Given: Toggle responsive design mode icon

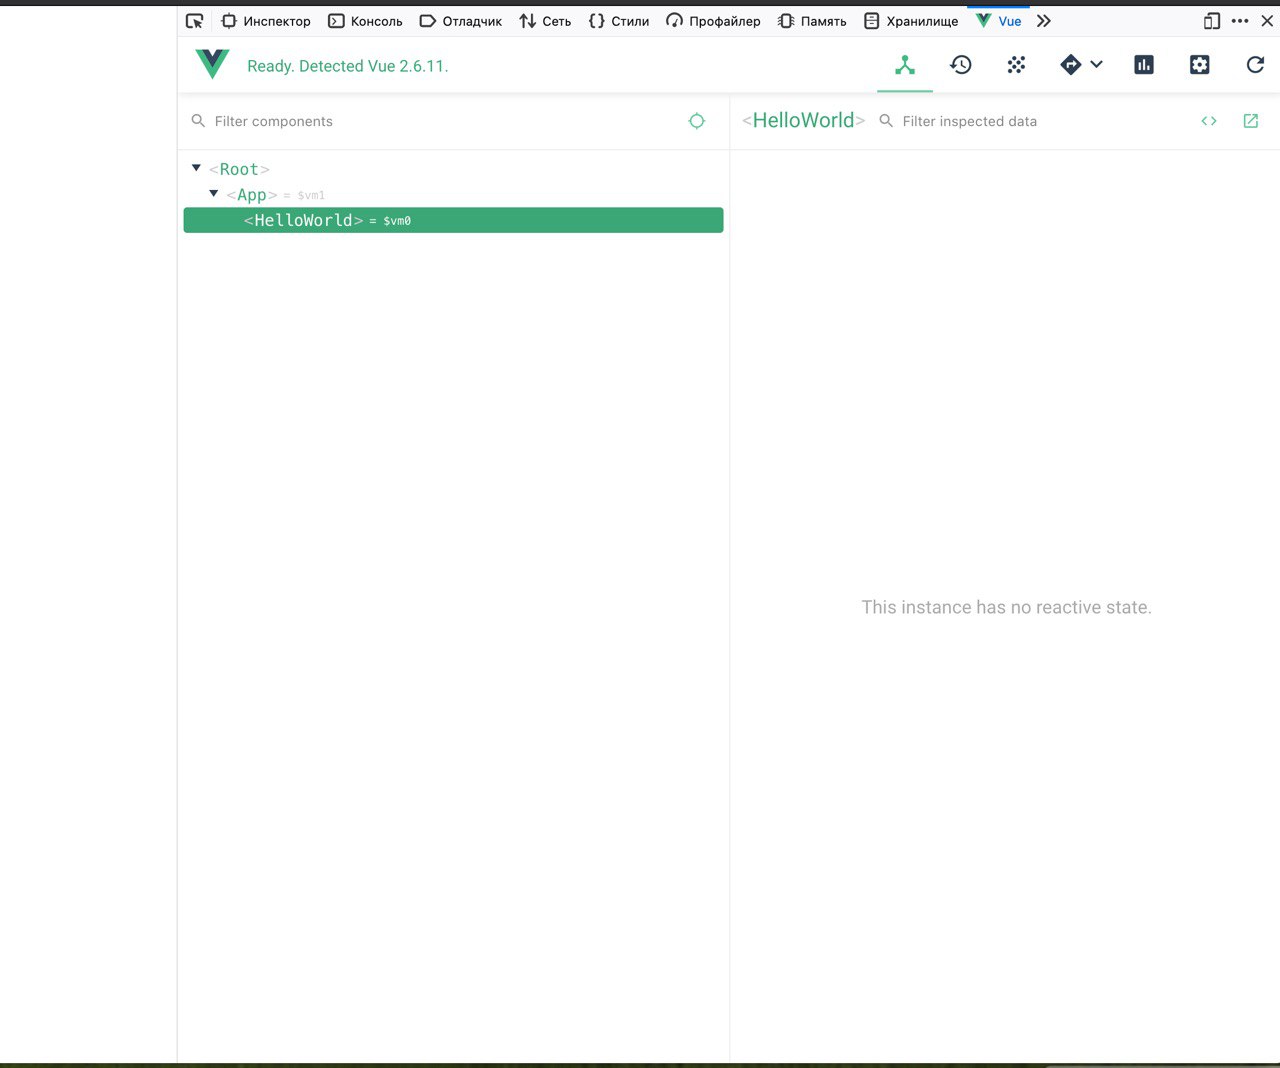Looking at the screenshot, I should (x=1212, y=21).
